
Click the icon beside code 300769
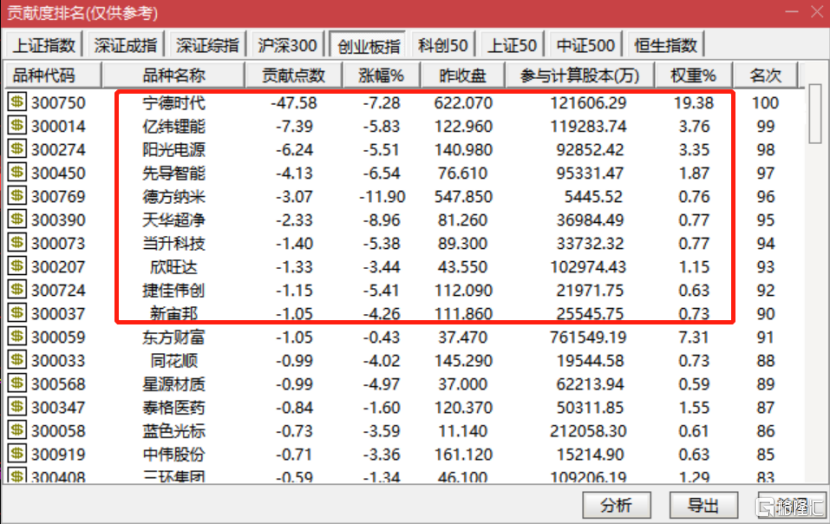pos(17,196)
